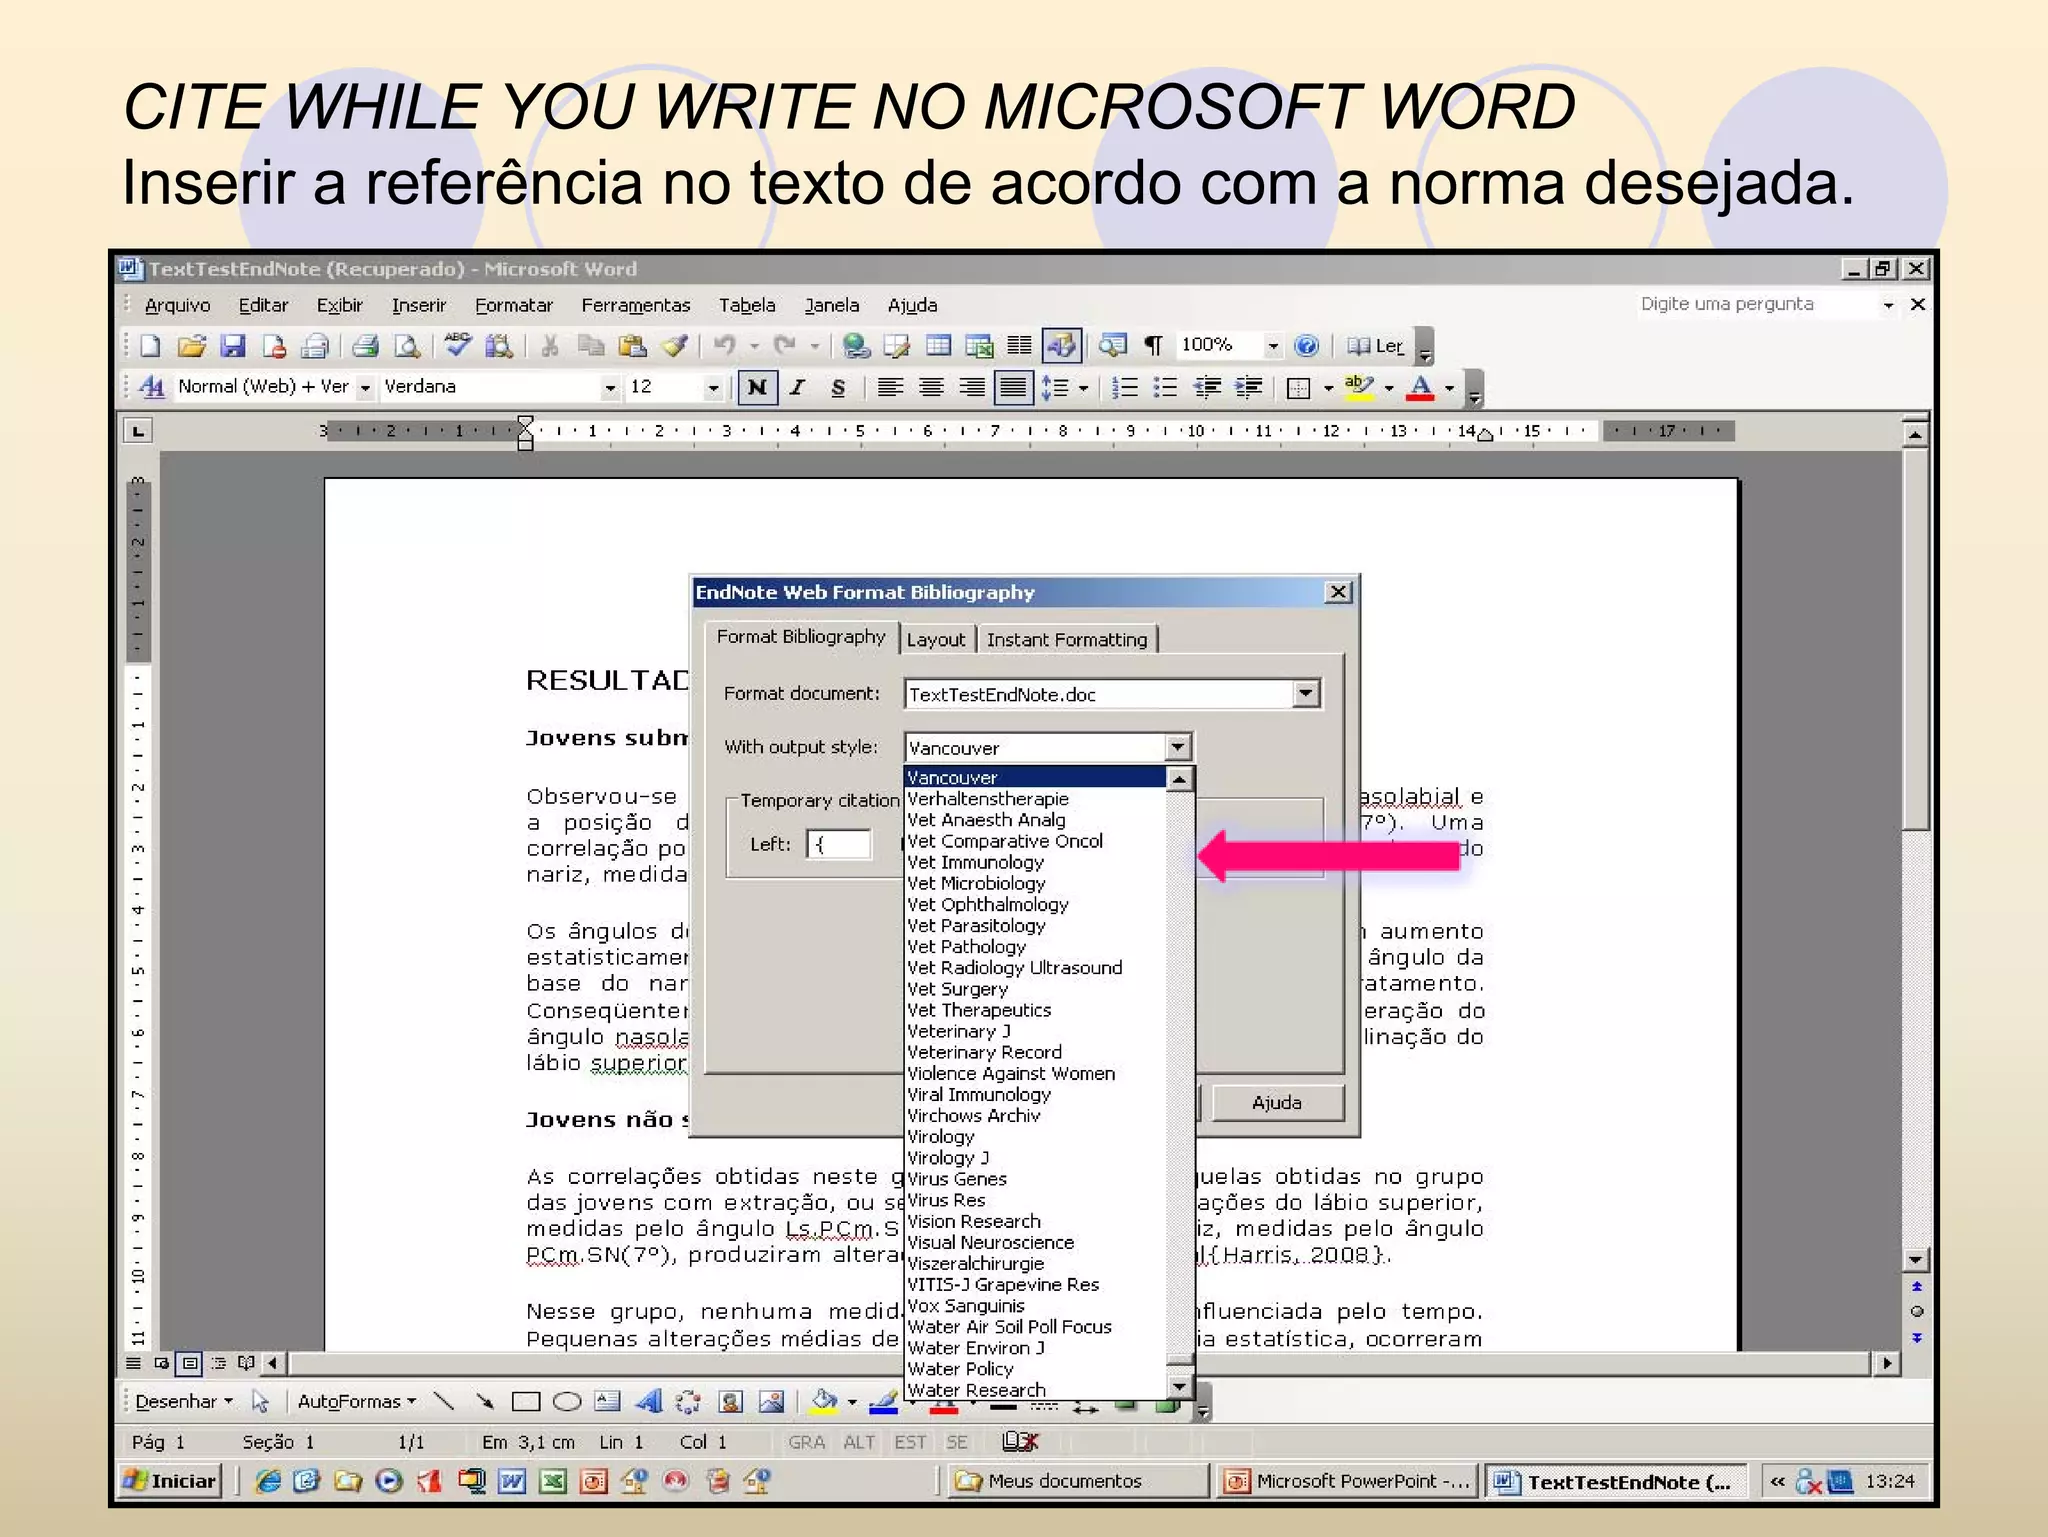Click the Cut scissors icon
Screen dimensions: 2048x1537
tap(549, 346)
